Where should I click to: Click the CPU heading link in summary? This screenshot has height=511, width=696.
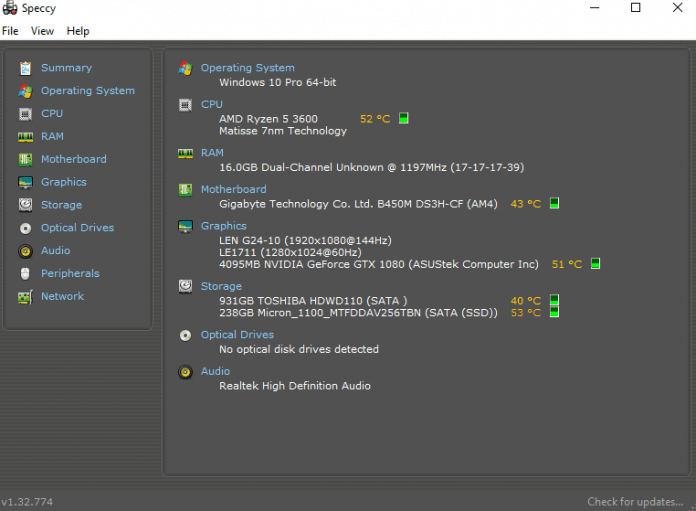(212, 104)
